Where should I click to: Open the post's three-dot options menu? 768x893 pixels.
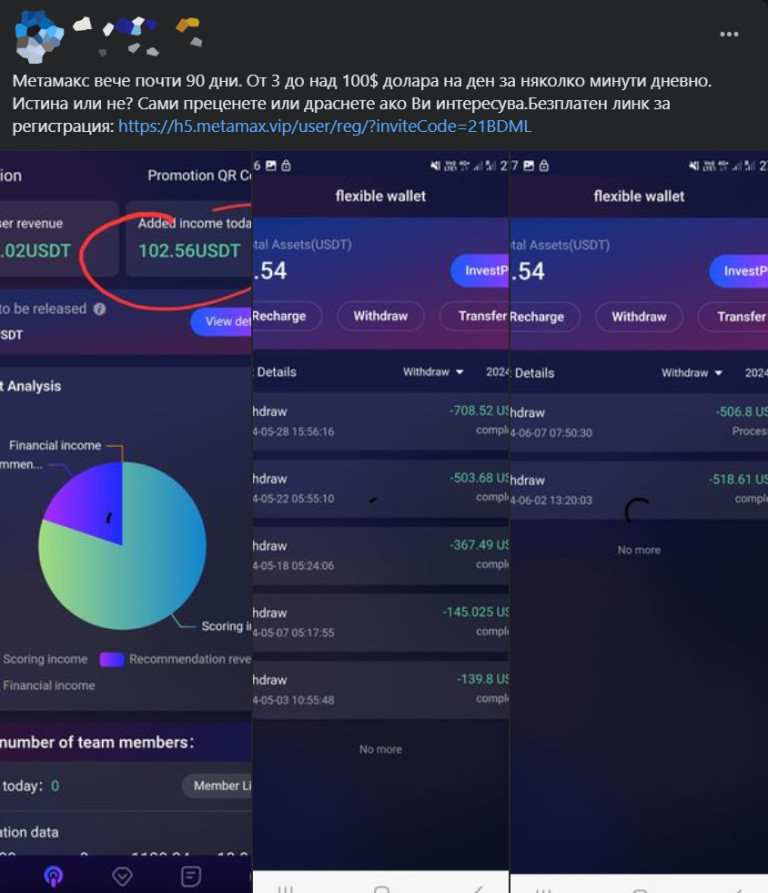pyautogui.click(x=729, y=35)
